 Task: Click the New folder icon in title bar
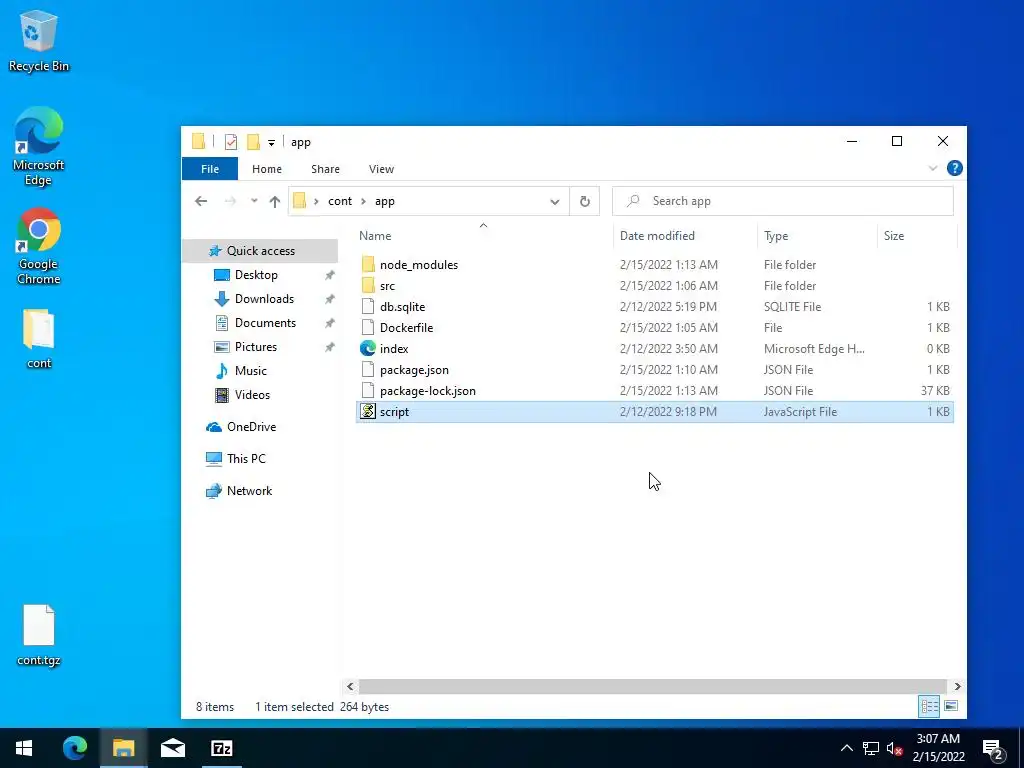pyautogui.click(x=253, y=142)
